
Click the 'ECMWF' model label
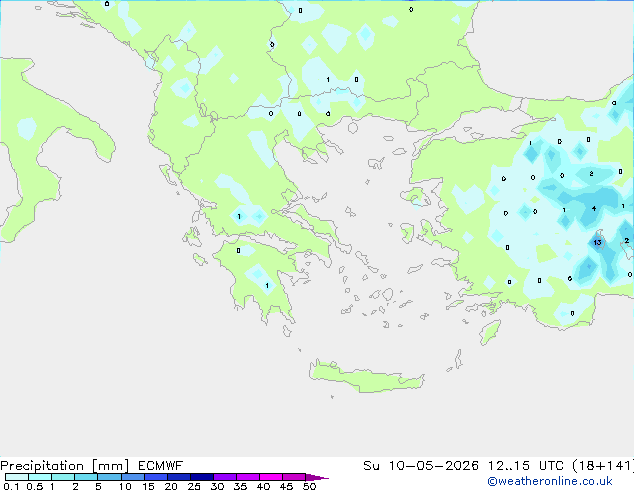coord(161,466)
